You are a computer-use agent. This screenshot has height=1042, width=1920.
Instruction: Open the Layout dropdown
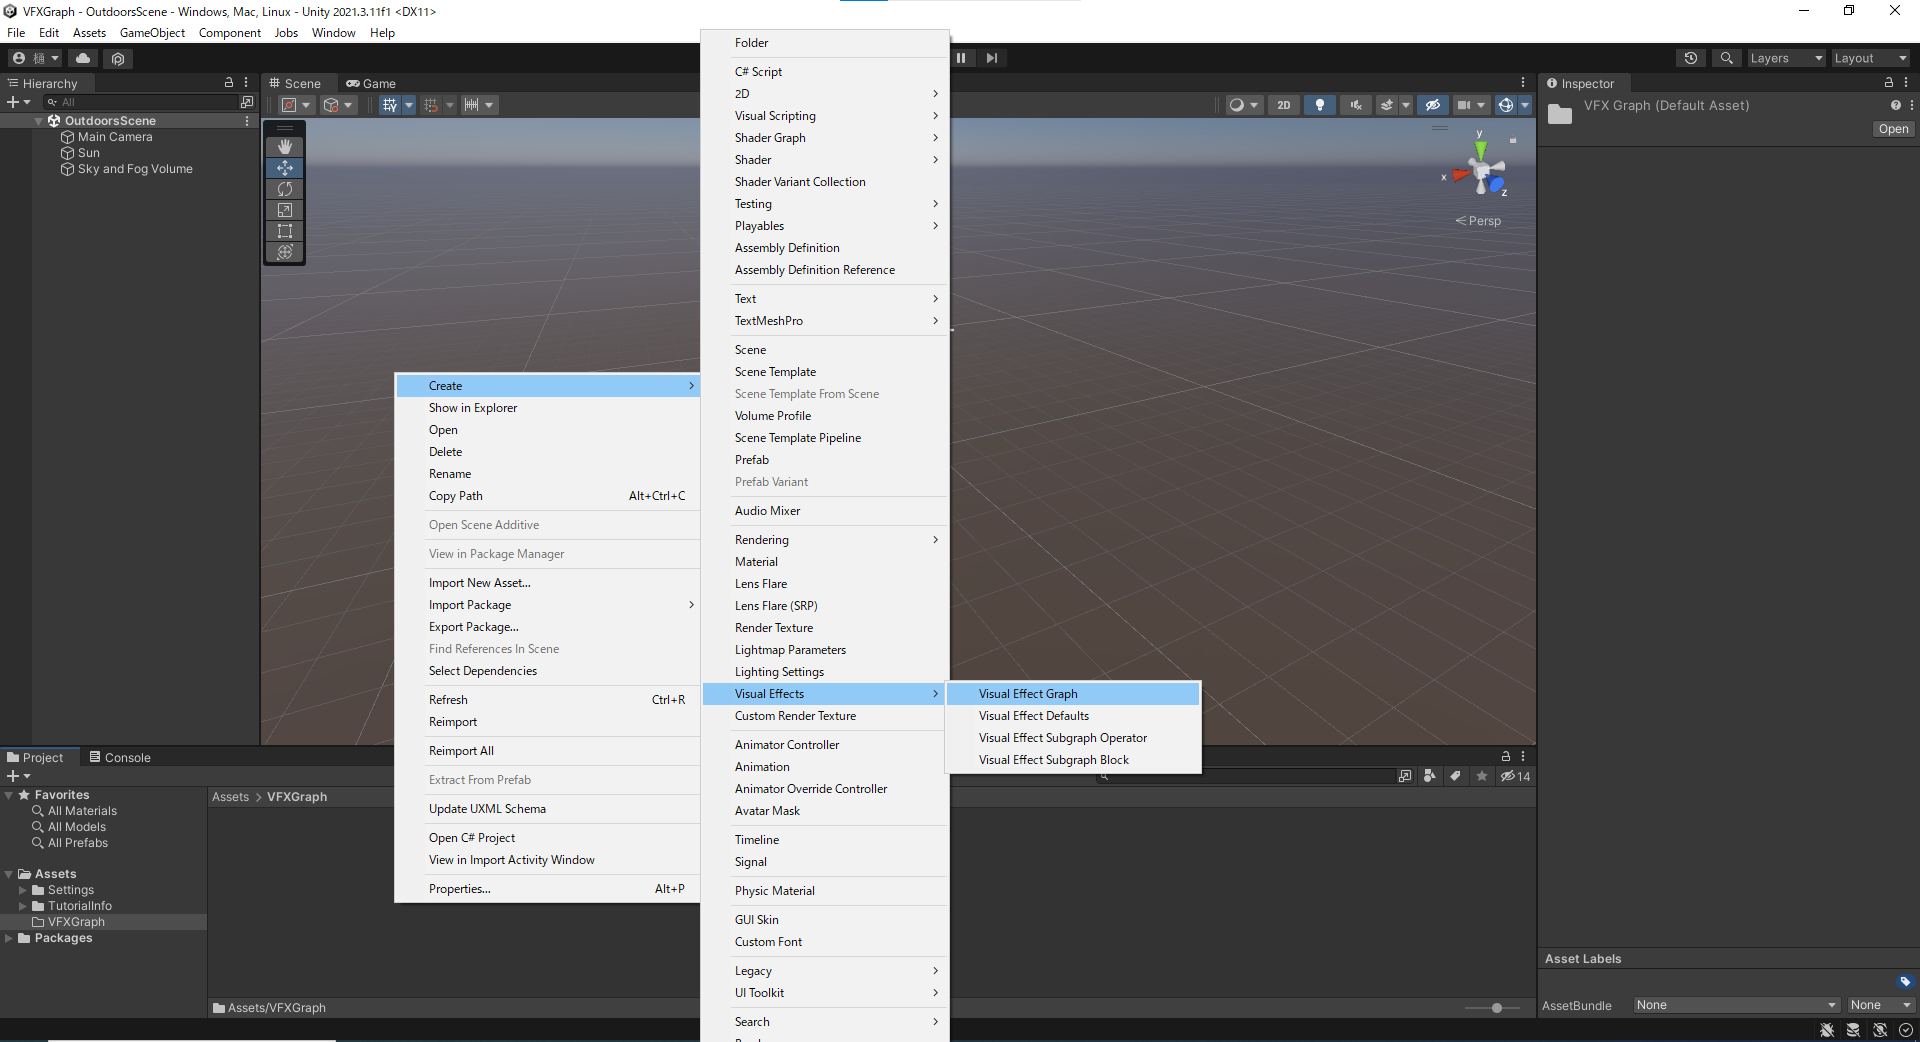pyautogui.click(x=1870, y=58)
